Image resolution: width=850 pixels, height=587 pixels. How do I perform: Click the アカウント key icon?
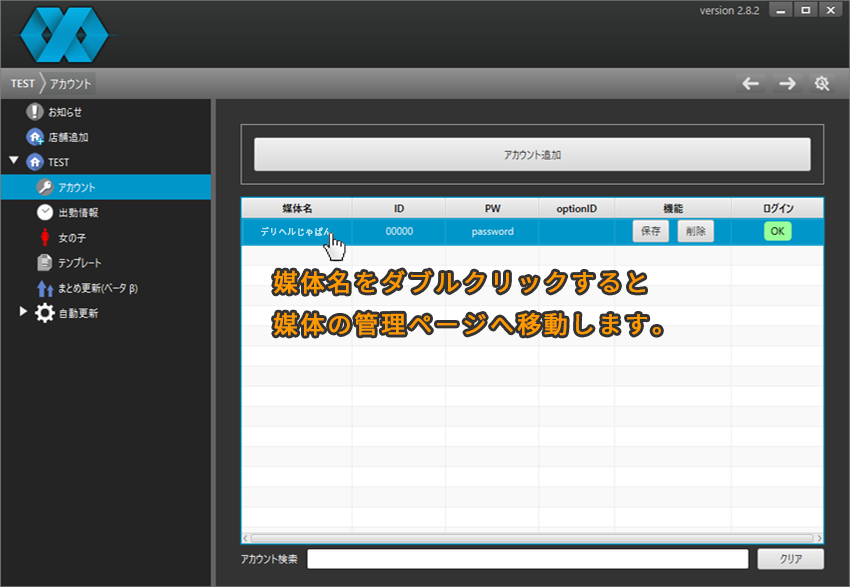coord(45,187)
